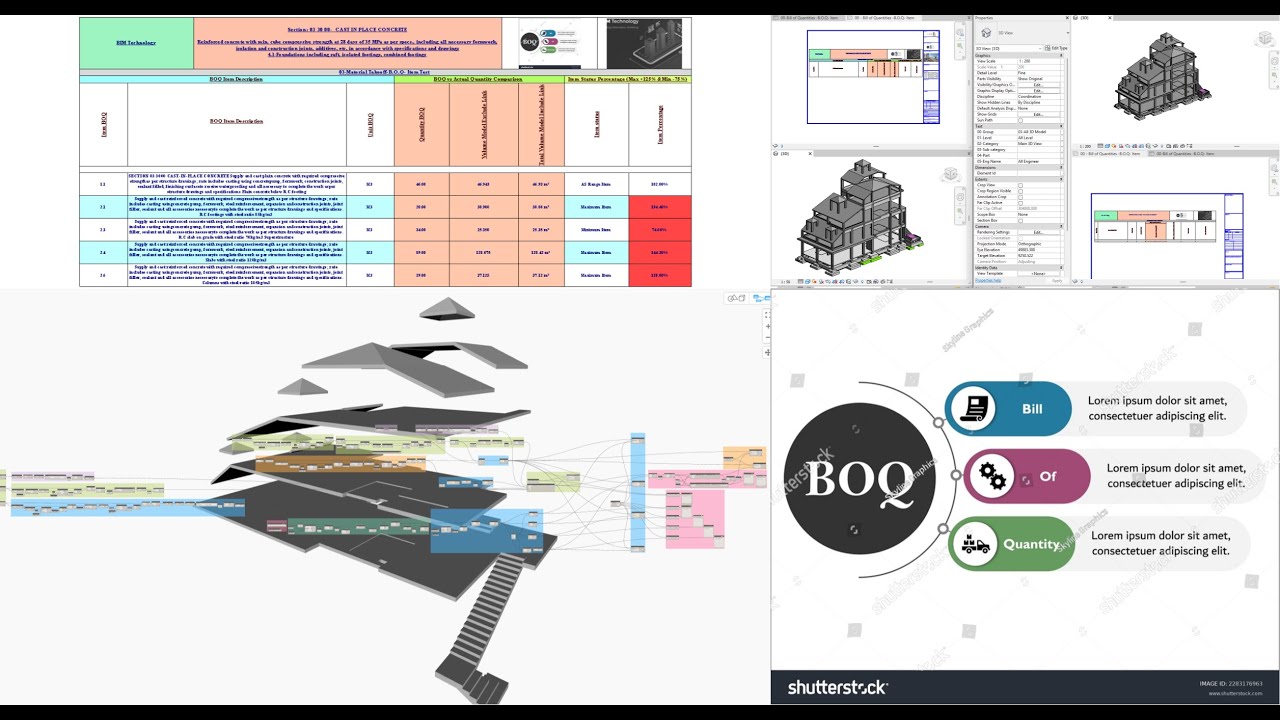Collapse the Extents section in Properties
Viewport: 1280px width, 720px height.
1061,179
